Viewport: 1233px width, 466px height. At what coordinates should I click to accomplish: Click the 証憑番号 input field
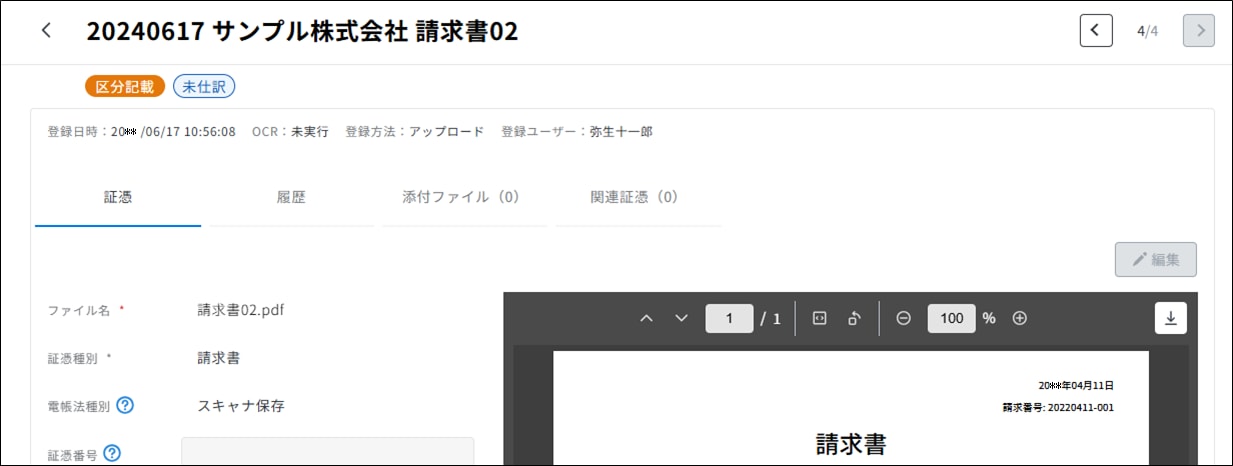pyautogui.click(x=327, y=452)
